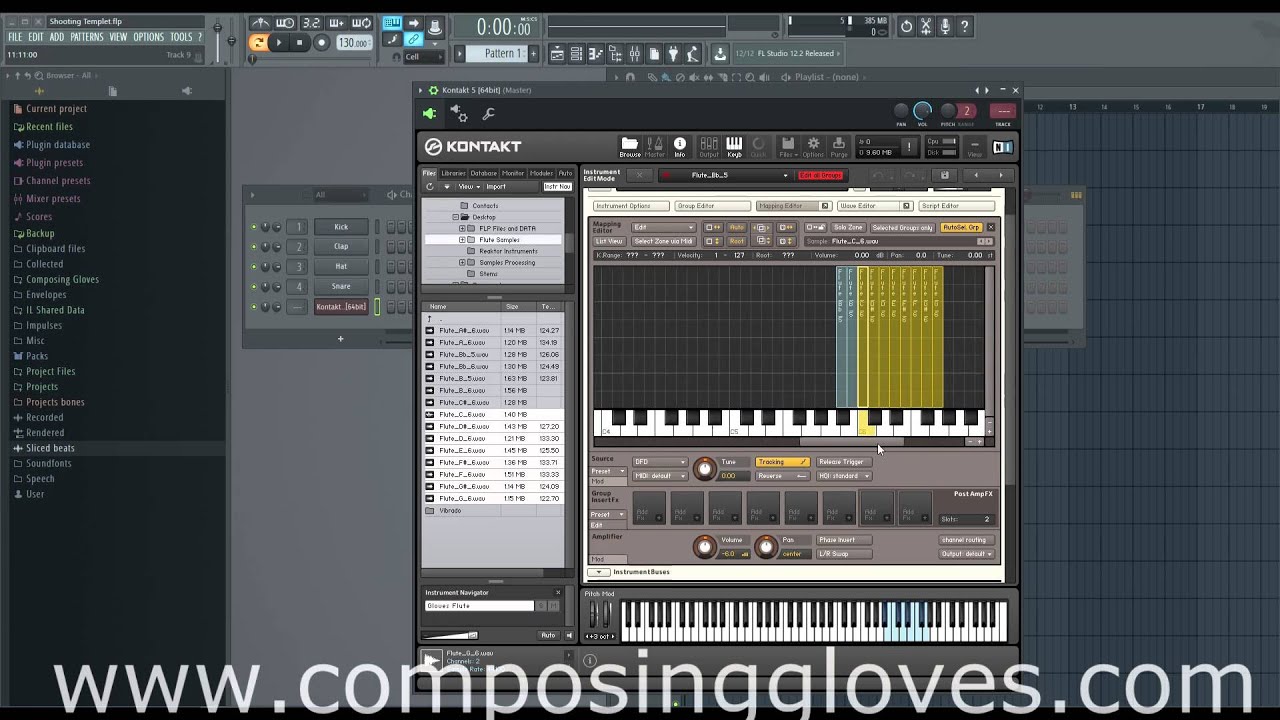The width and height of the screenshot is (1280, 720).
Task: Toggle the Tracking button in Source
Action: coord(783,462)
